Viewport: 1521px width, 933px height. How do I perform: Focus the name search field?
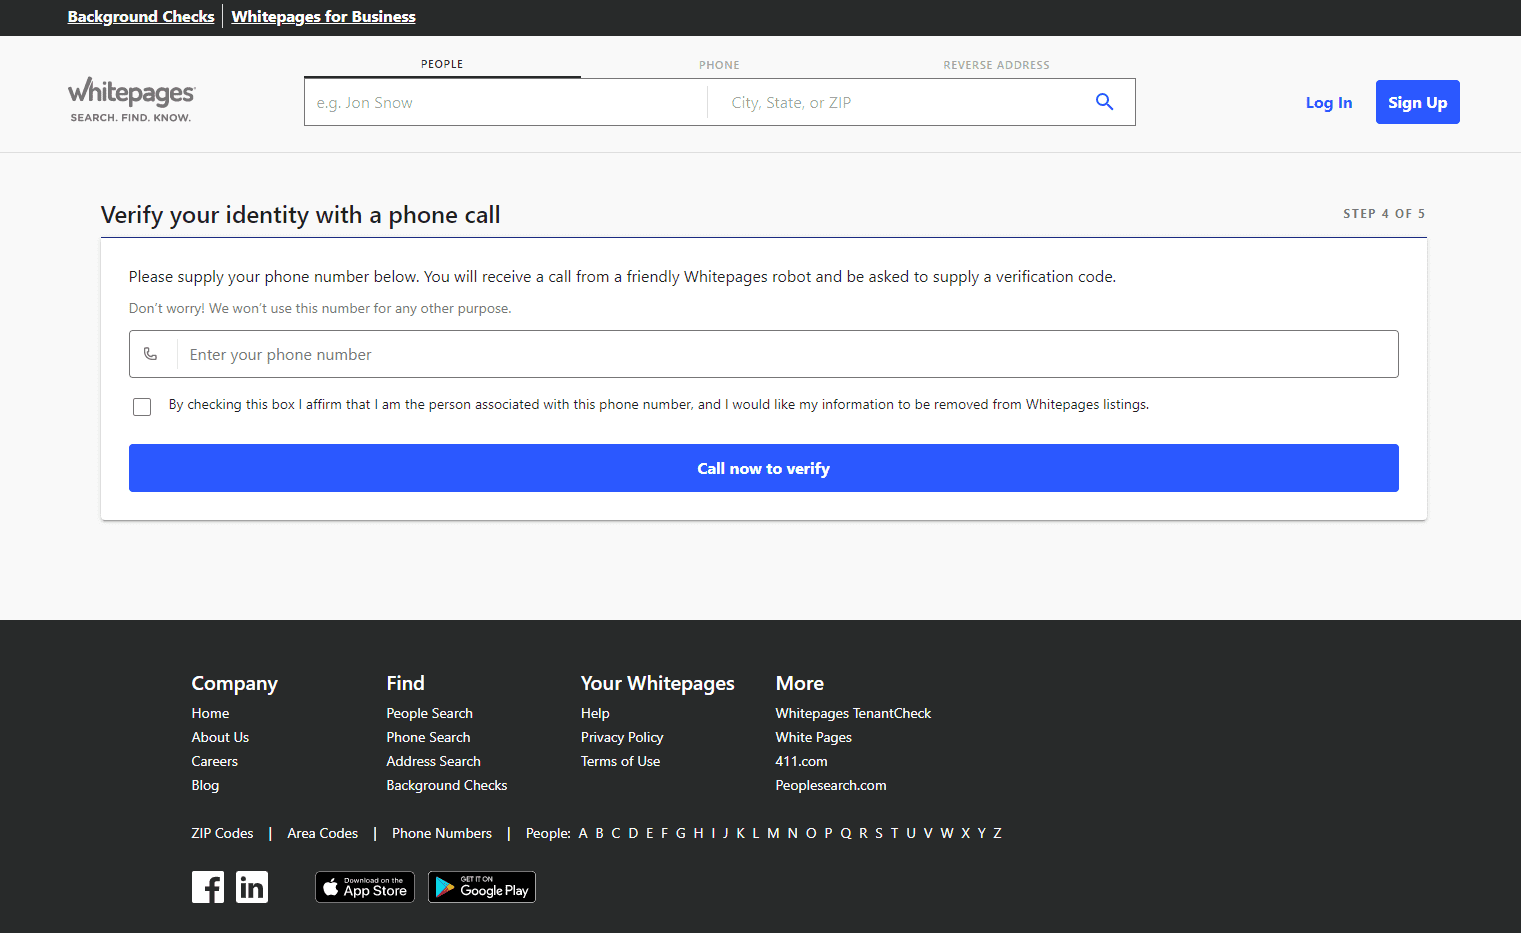tap(506, 102)
